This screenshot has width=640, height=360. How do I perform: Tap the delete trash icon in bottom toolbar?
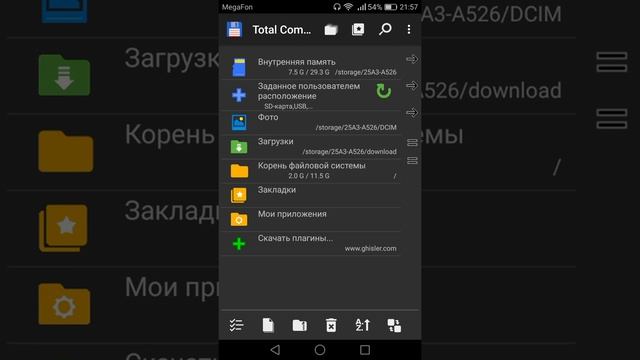click(331, 325)
